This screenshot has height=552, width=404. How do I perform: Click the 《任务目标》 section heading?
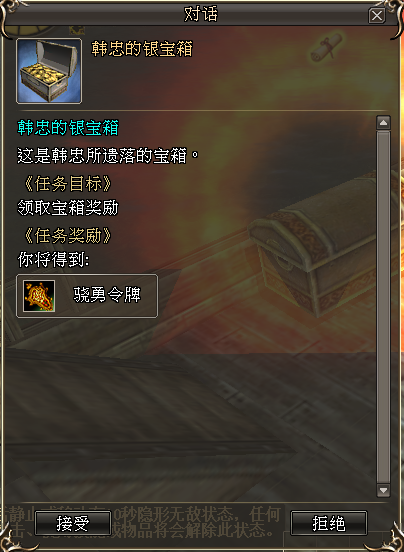(68, 184)
